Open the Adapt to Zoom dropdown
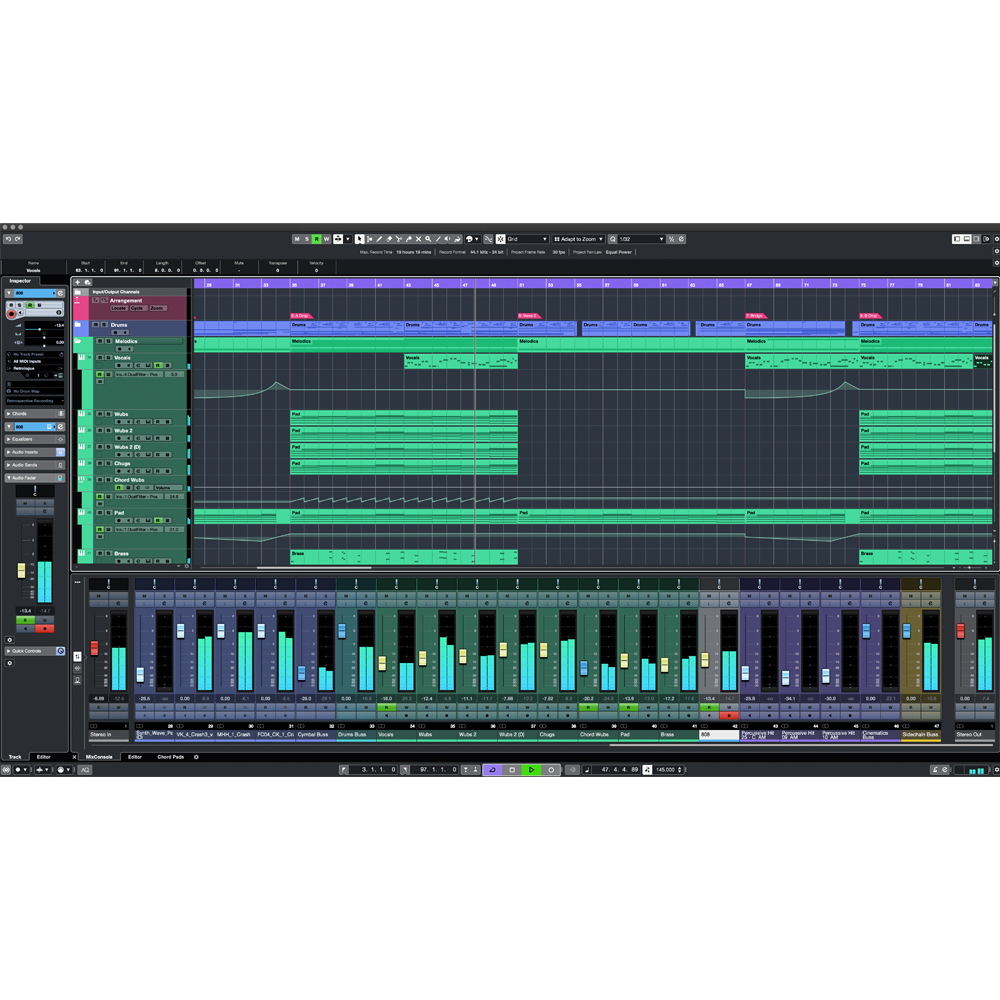 coord(578,239)
